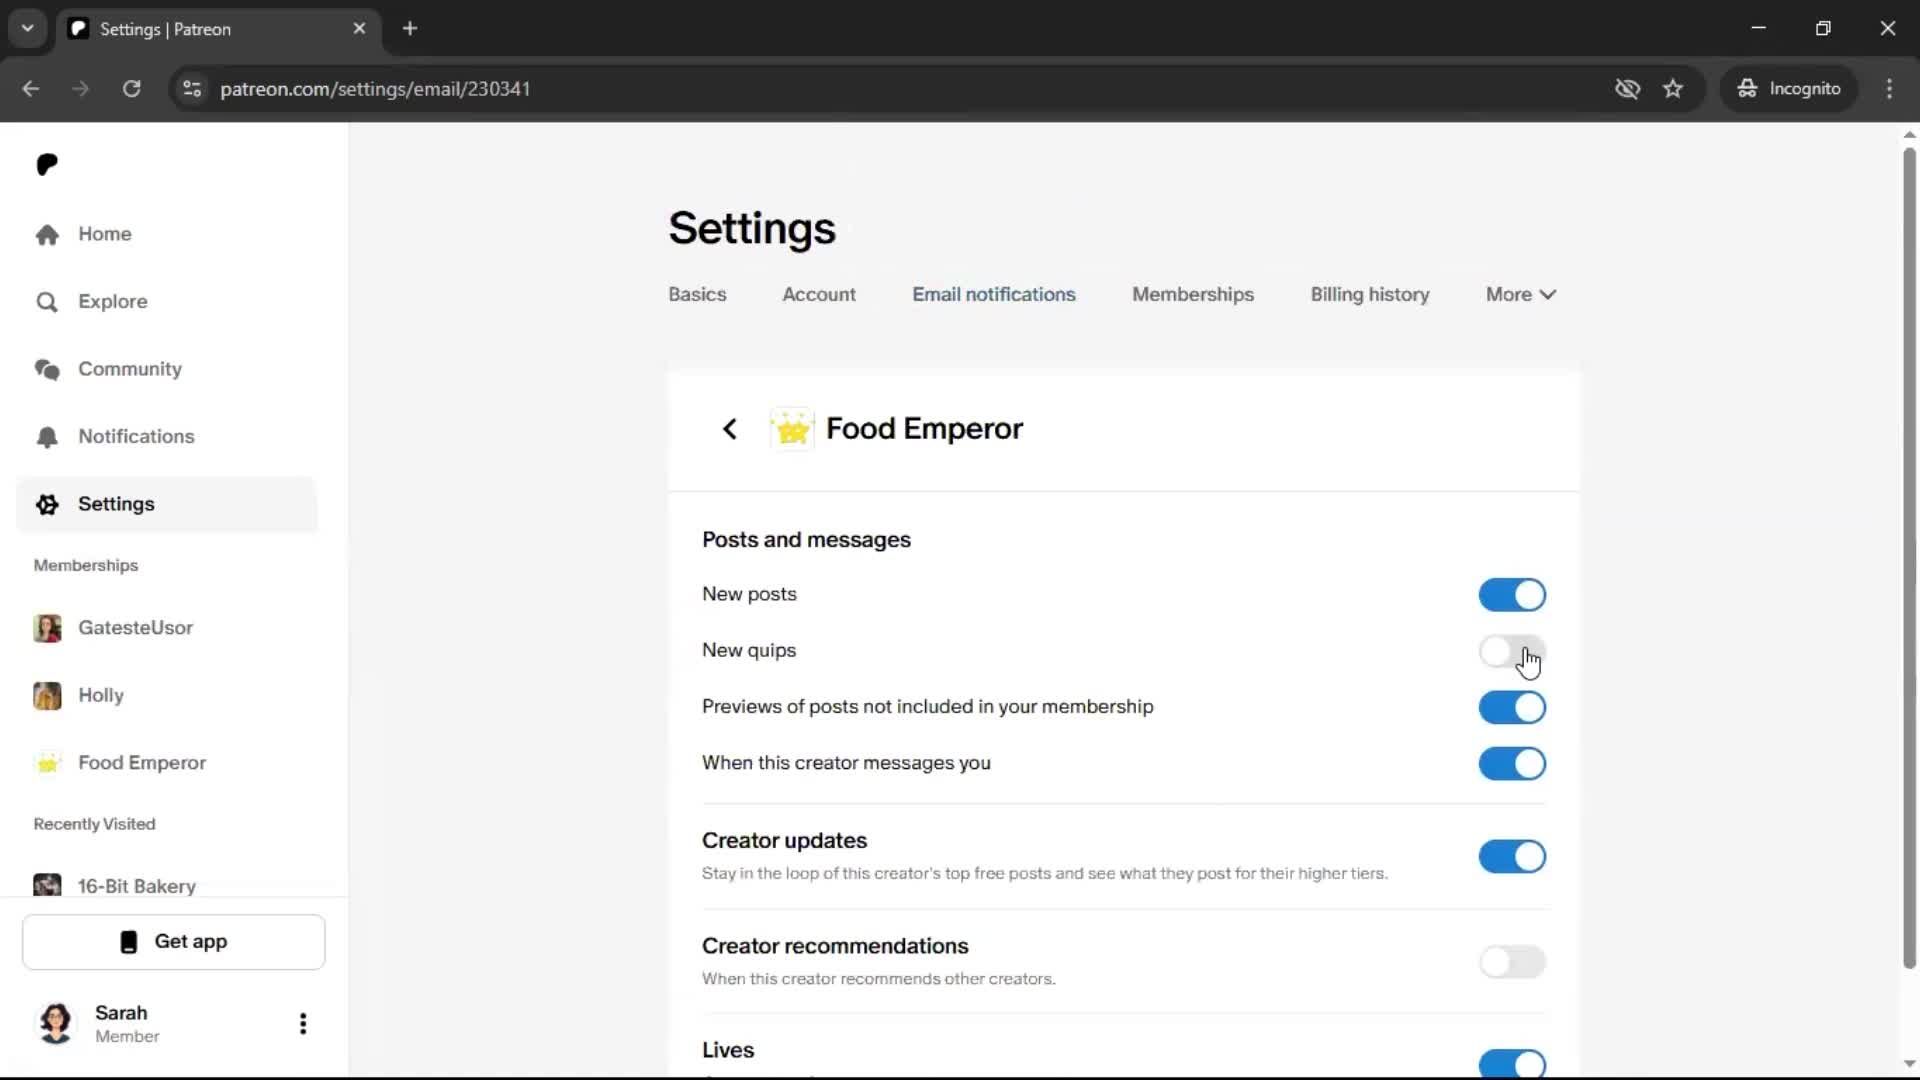Click Food Emperor crown avatar in header

click(792, 429)
